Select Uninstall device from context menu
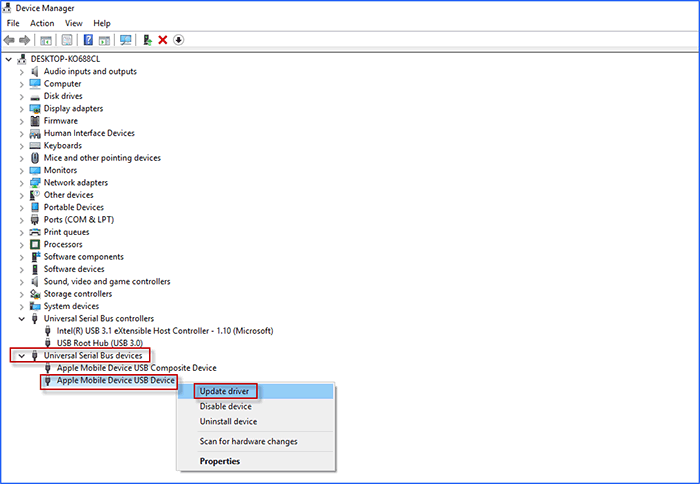 228,421
